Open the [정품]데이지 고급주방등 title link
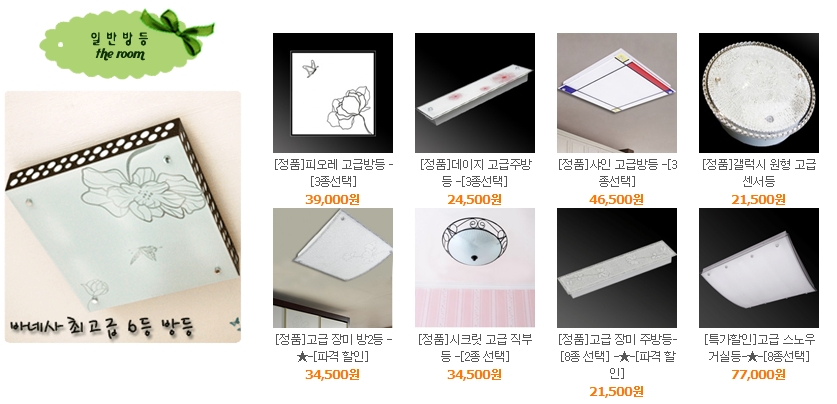Screen dimensions: 837x404 coord(475,172)
